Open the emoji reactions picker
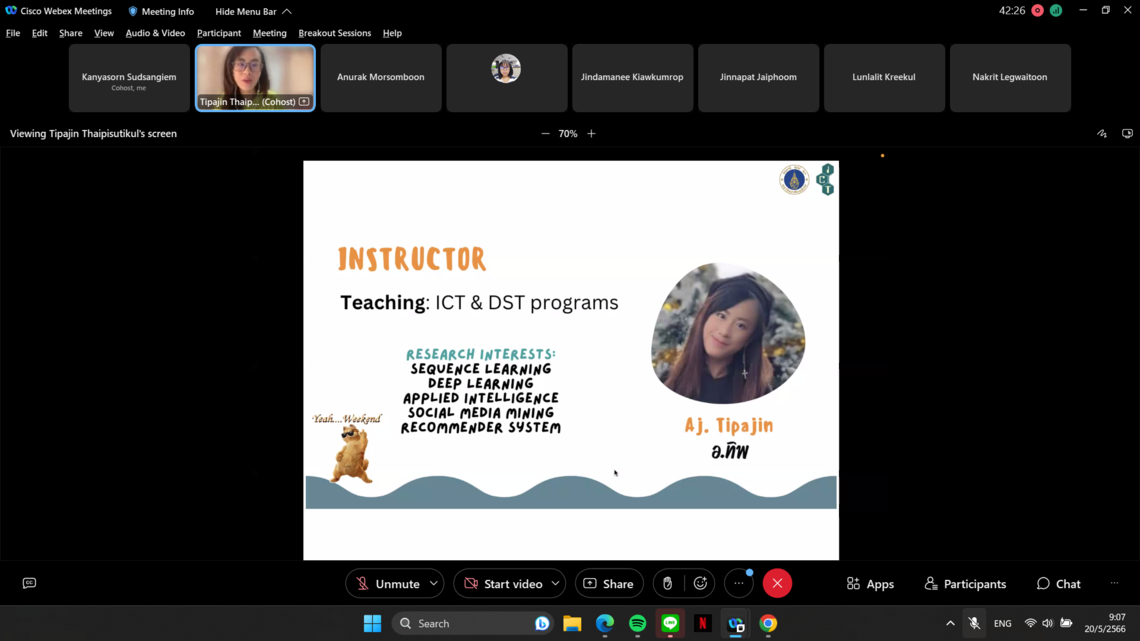This screenshot has height=641, width=1140. pos(700,584)
